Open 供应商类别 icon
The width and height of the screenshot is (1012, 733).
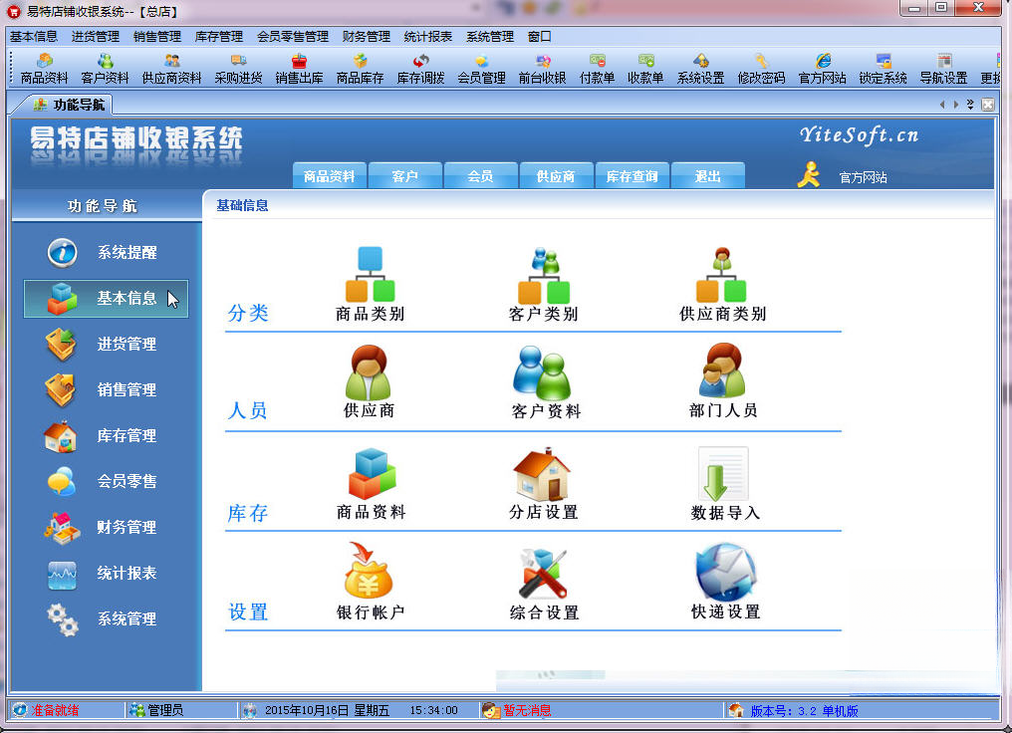722,284
